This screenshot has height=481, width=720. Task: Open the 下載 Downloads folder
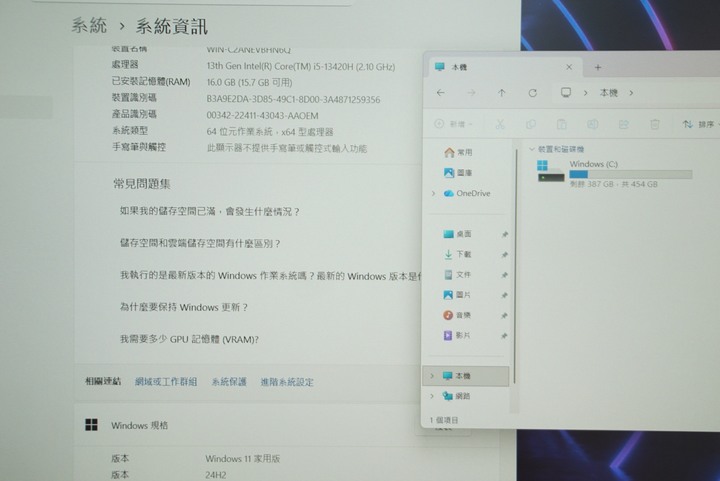pos(463,255)
